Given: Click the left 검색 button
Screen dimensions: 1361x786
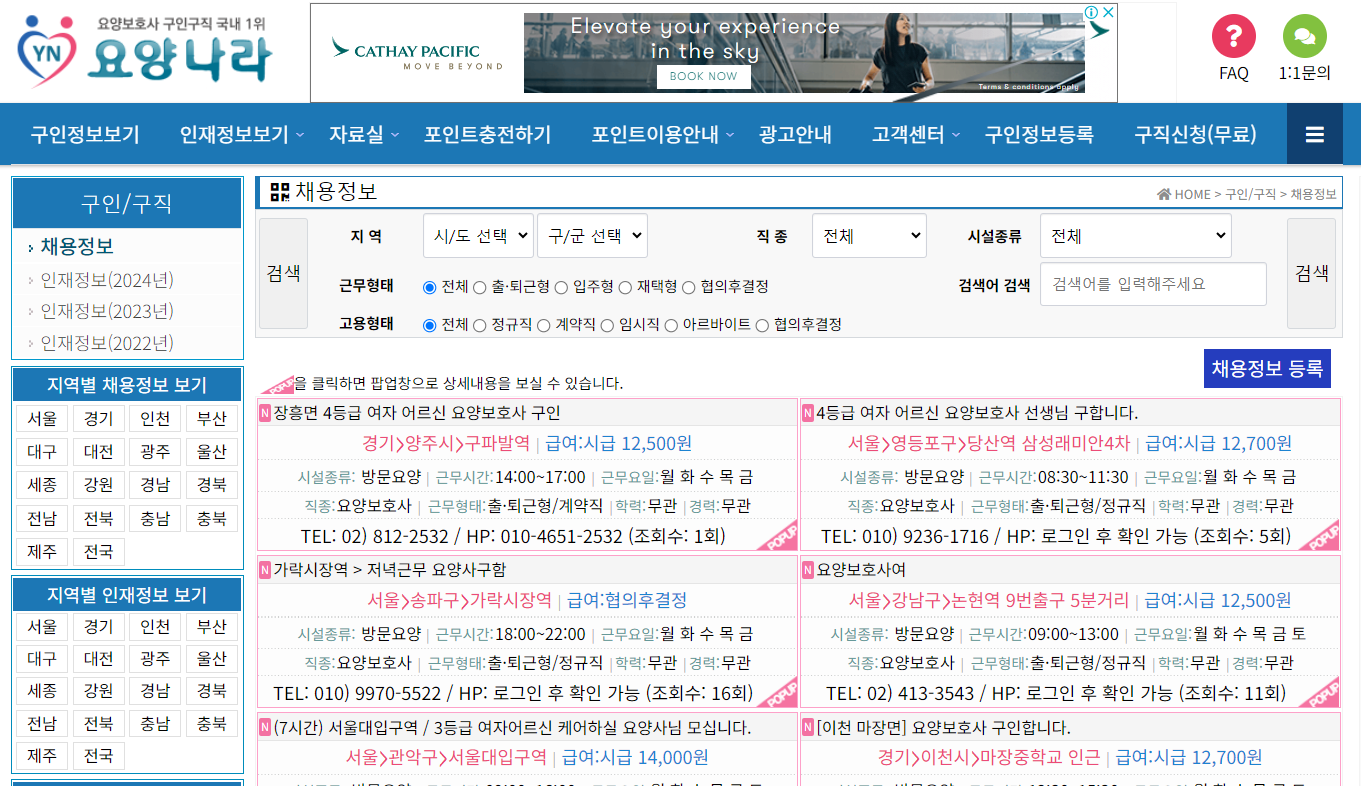Looking at the screenshot, I should 284,274.
